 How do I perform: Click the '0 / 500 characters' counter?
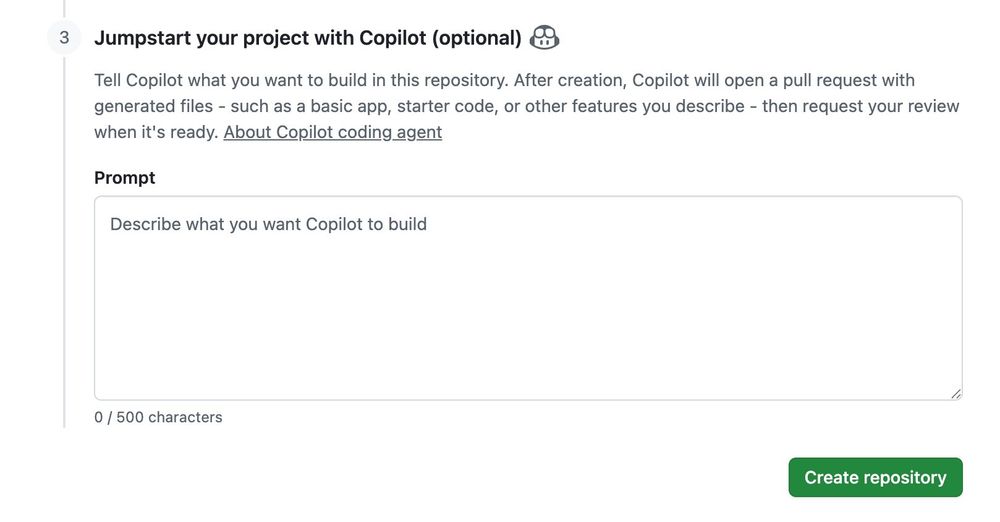point(158,417)
